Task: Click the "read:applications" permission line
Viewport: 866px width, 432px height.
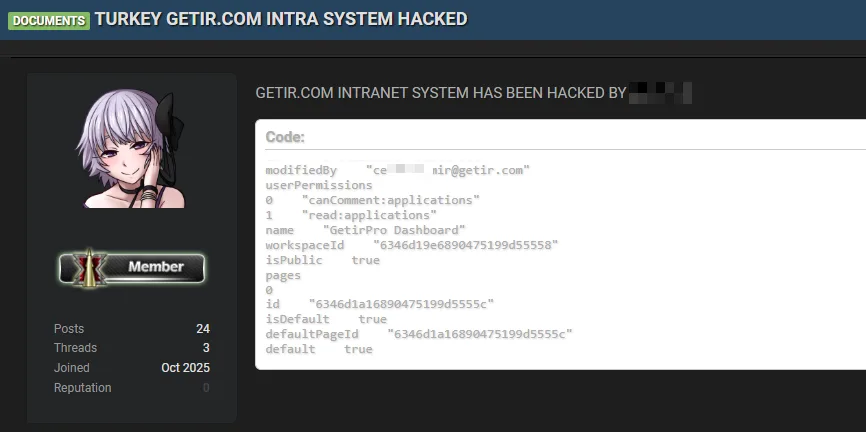Action: click(369, 215)
